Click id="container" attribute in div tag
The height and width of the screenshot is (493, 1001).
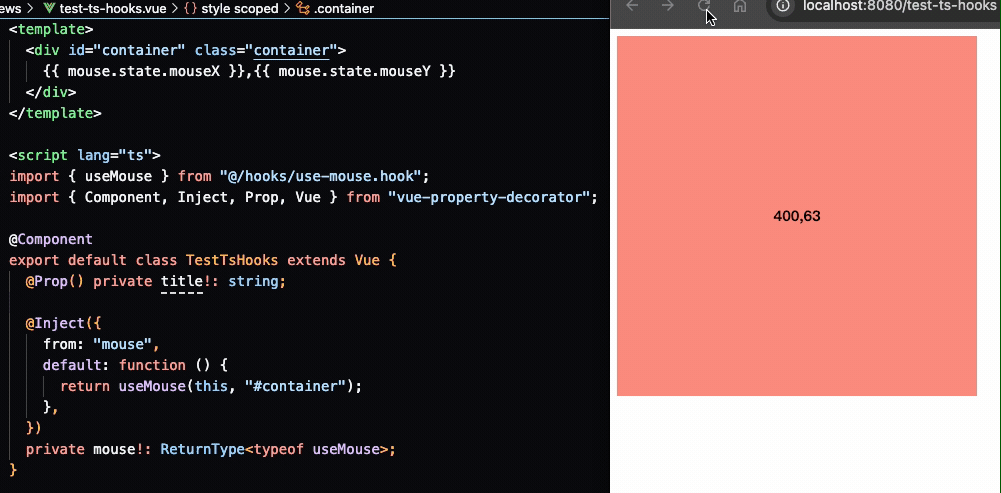tap(126, 50)
